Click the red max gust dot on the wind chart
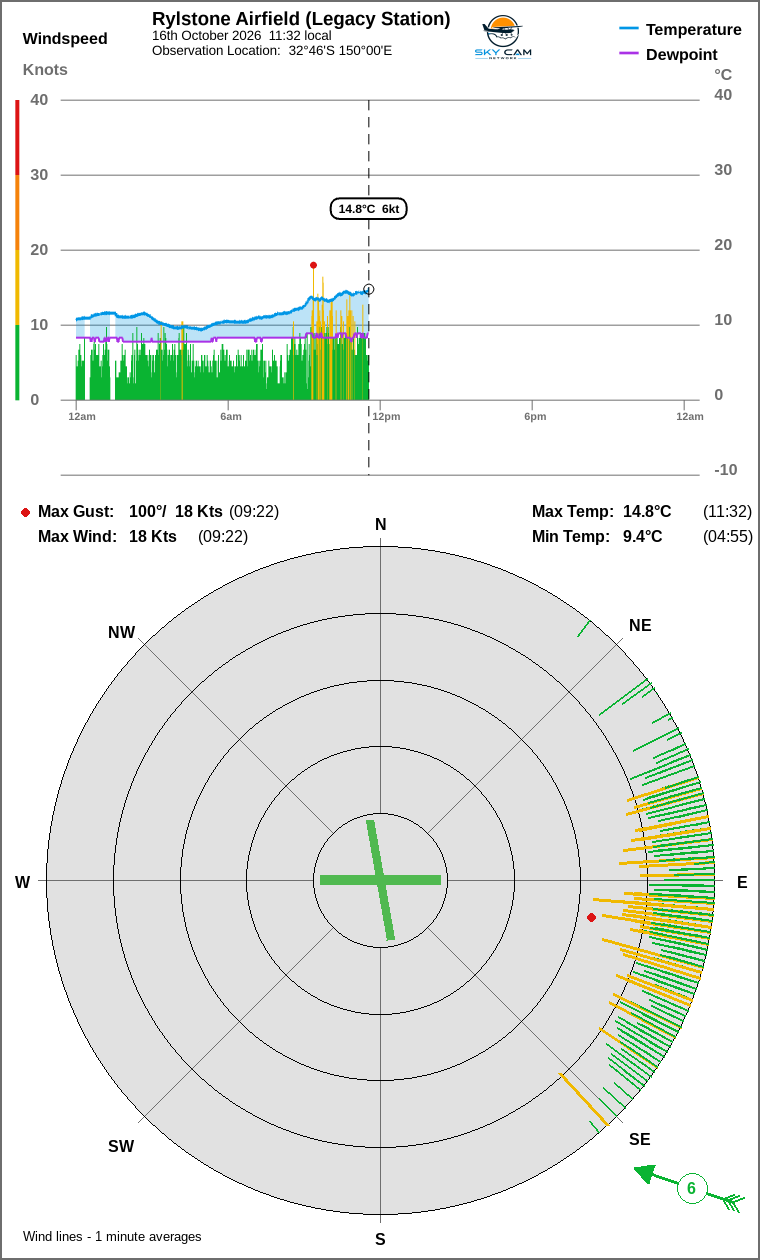Screen dimensions: 760x1260 click(x=313, y=265)
